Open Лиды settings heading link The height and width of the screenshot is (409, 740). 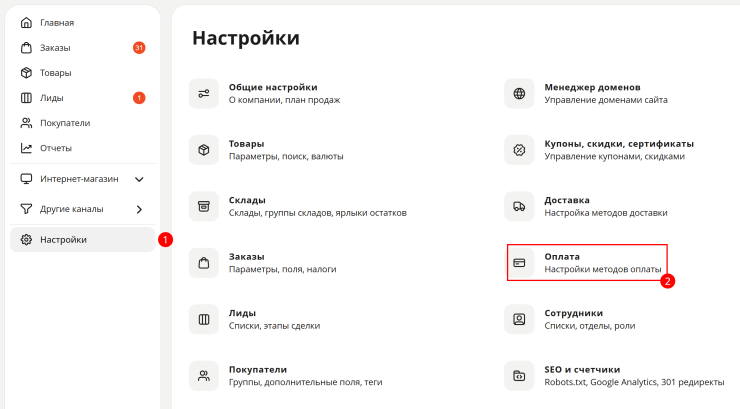(x=242, y=313)
